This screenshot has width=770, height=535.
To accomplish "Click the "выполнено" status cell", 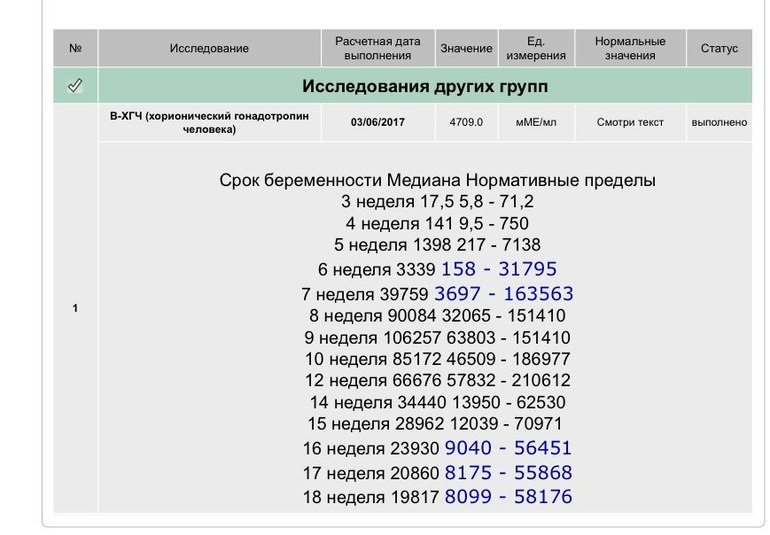I will click(719, 123).
